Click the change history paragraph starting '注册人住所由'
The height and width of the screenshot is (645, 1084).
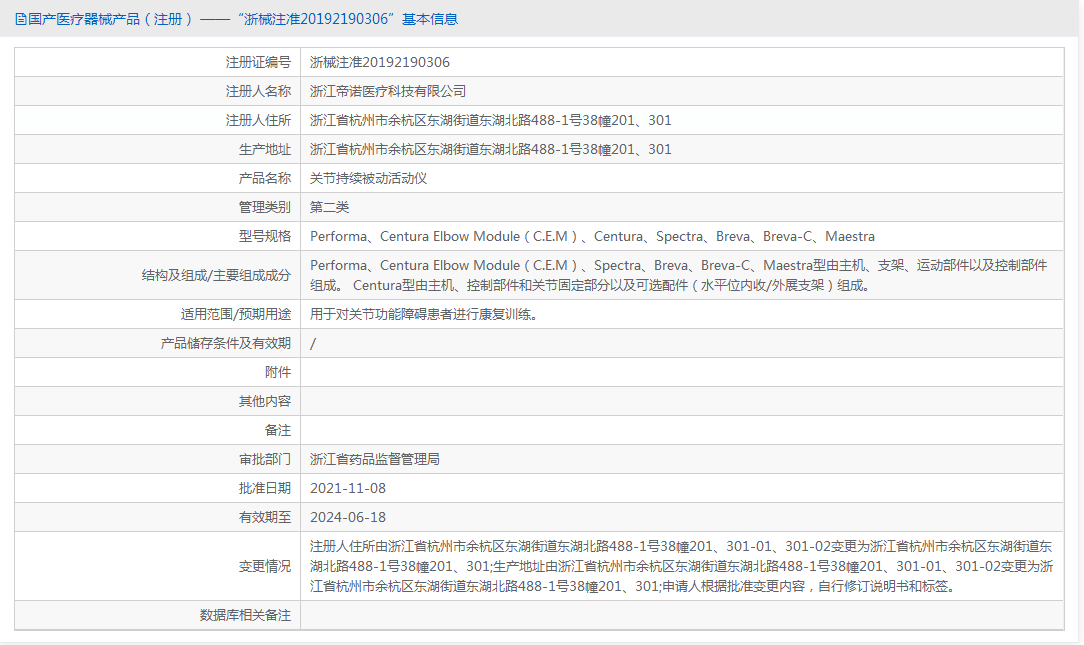682,566
